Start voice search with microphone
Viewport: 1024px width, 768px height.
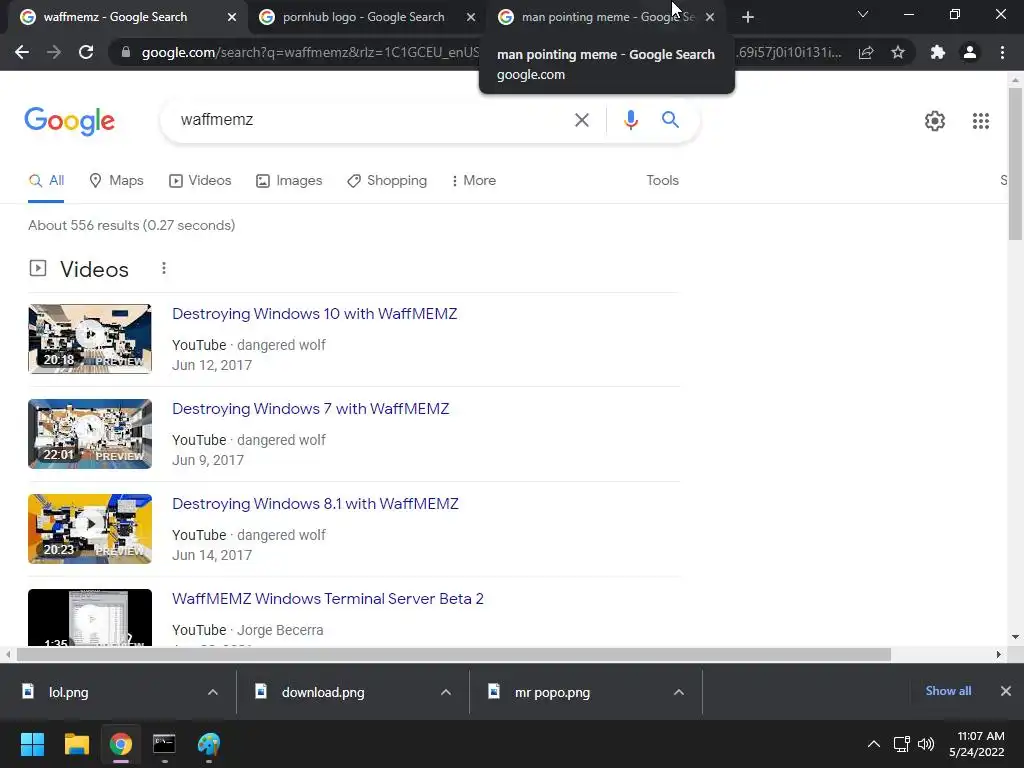click(x=630, y=120)
